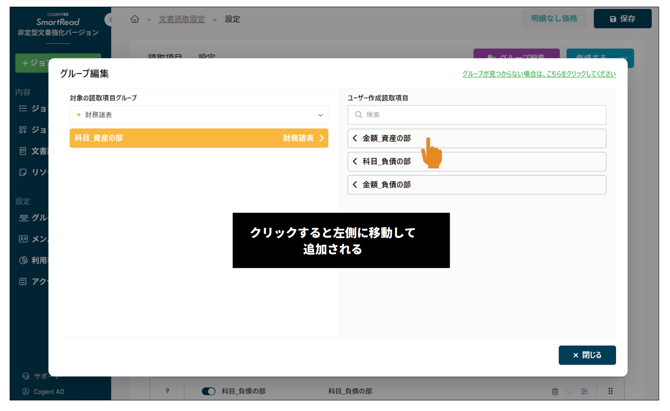
Task: Click the group-not-found help link
Action: point(538,74)
